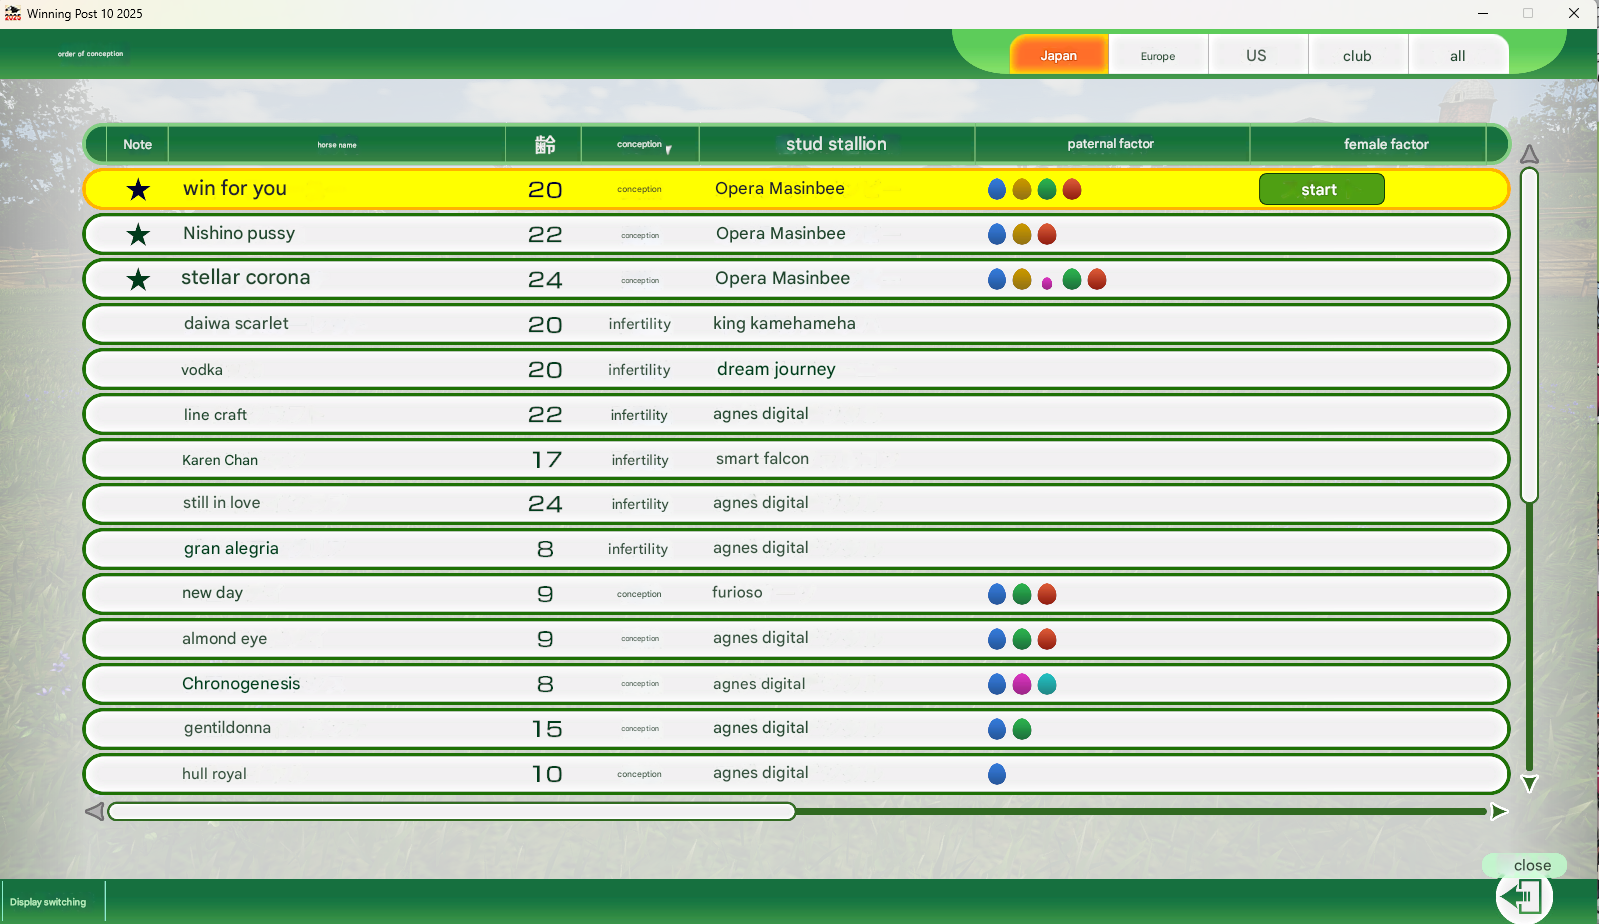
Task: Select the horse name Chronogenesis
Action: [241, 683]
